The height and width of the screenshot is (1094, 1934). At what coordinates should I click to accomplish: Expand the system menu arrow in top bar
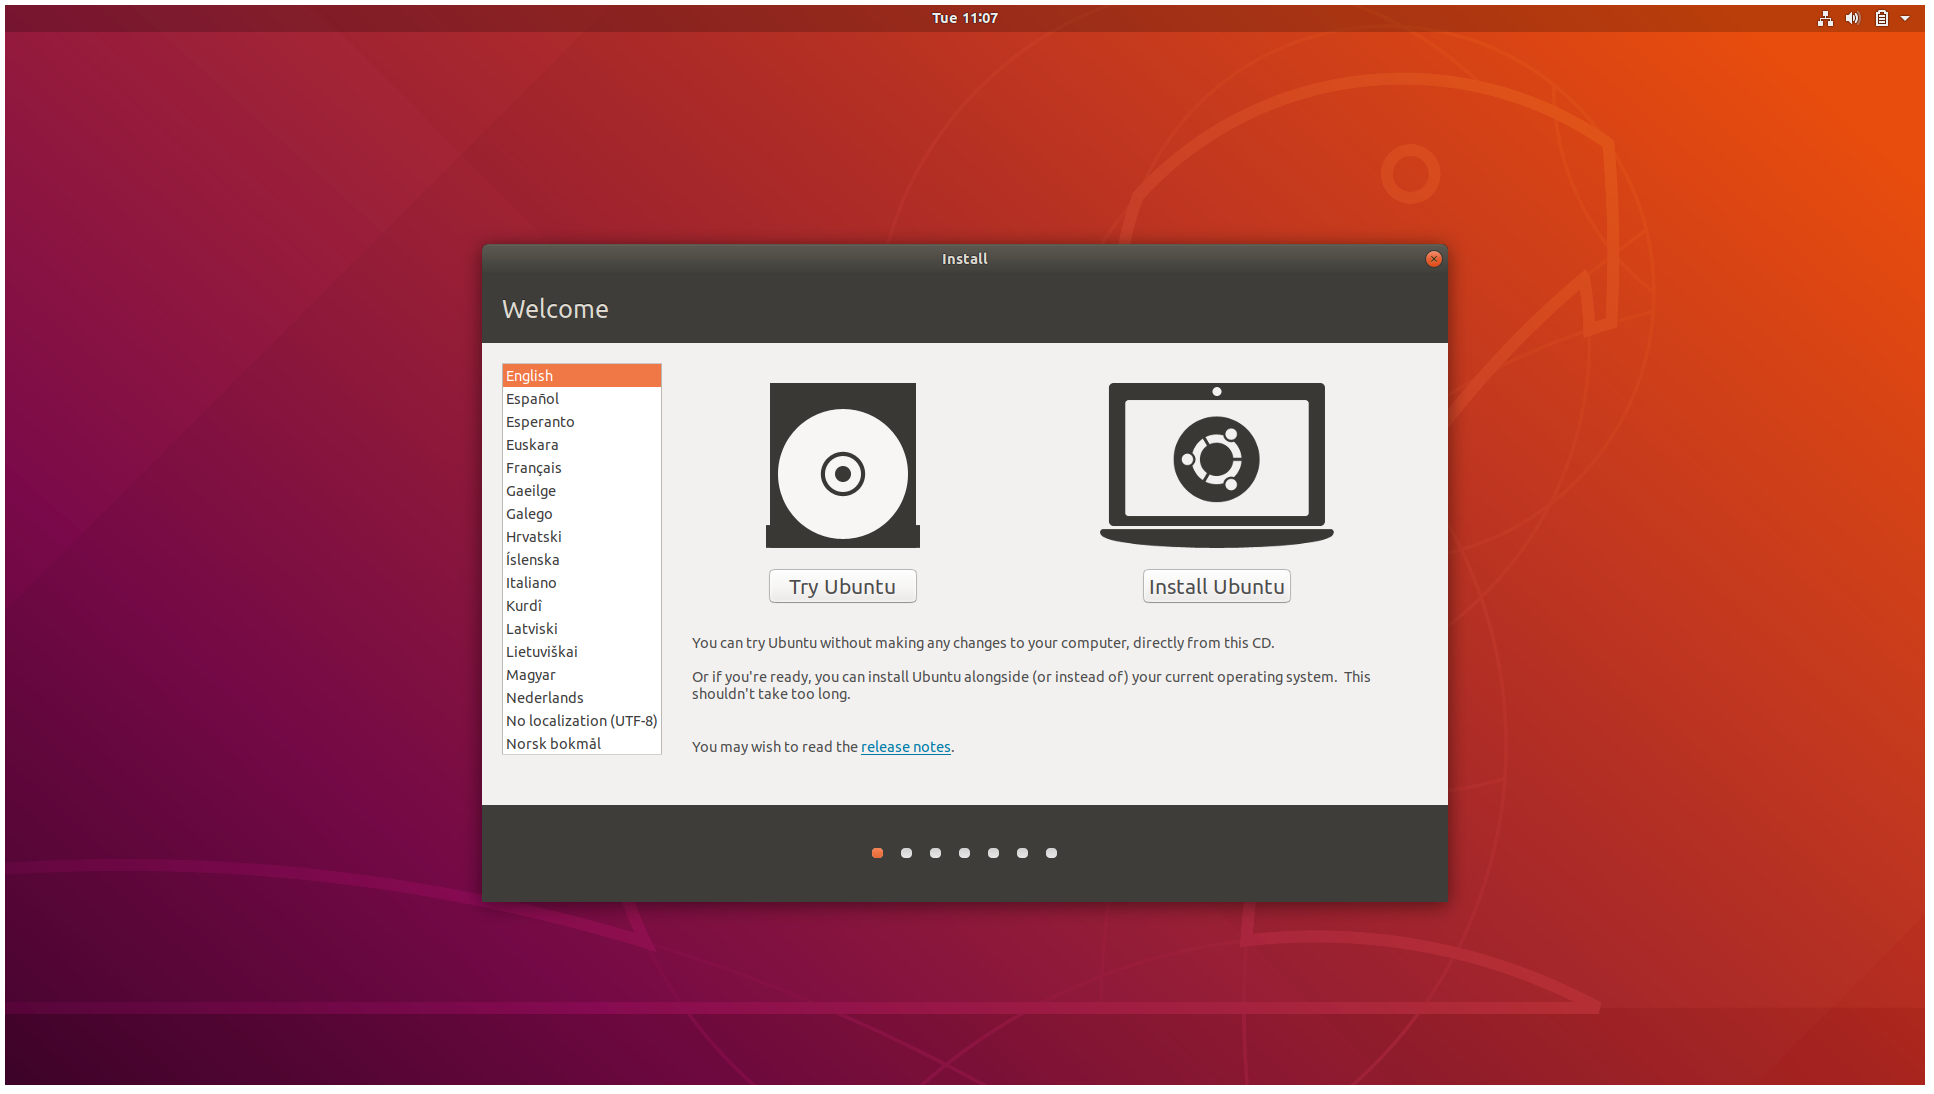[x=1905, y=18]
